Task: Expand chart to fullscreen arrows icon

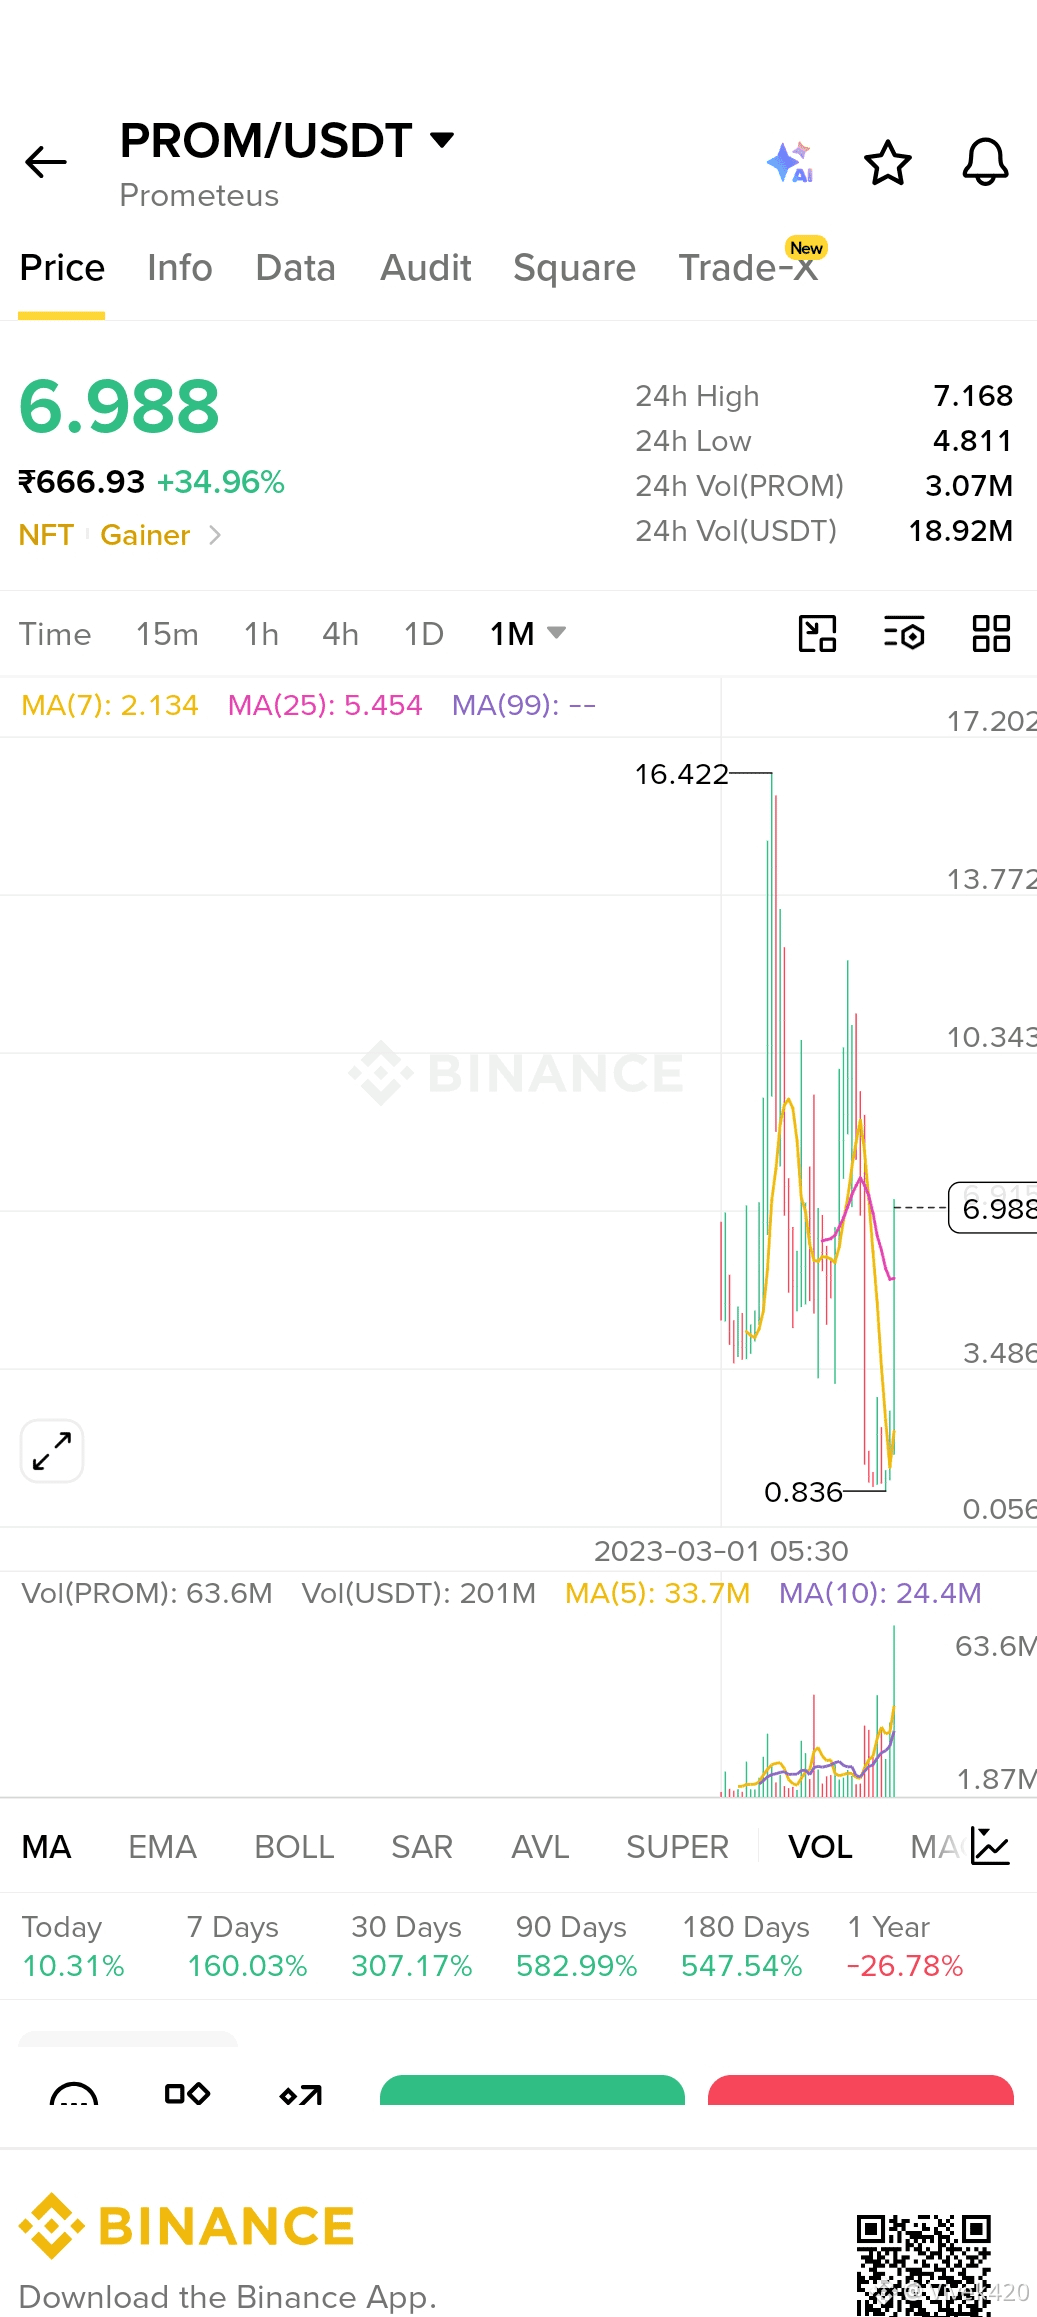Action: [52, 1451]
